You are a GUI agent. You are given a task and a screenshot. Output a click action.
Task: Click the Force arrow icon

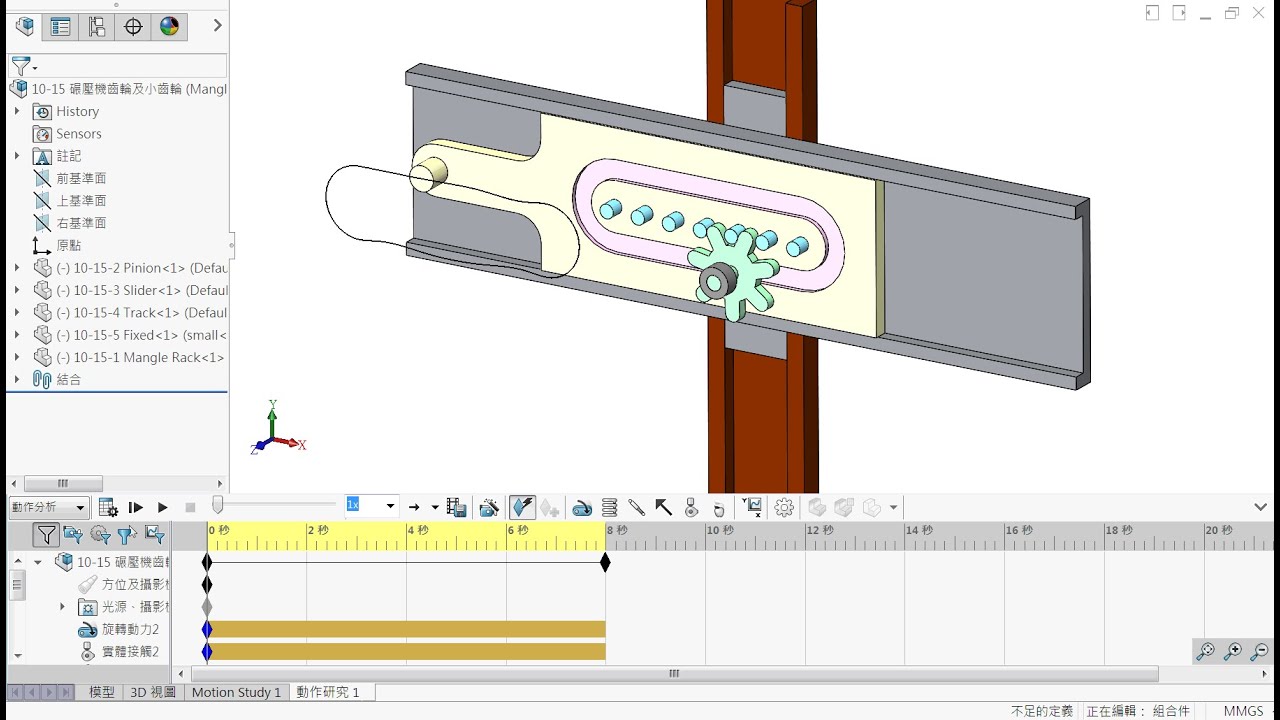[663, 508]
